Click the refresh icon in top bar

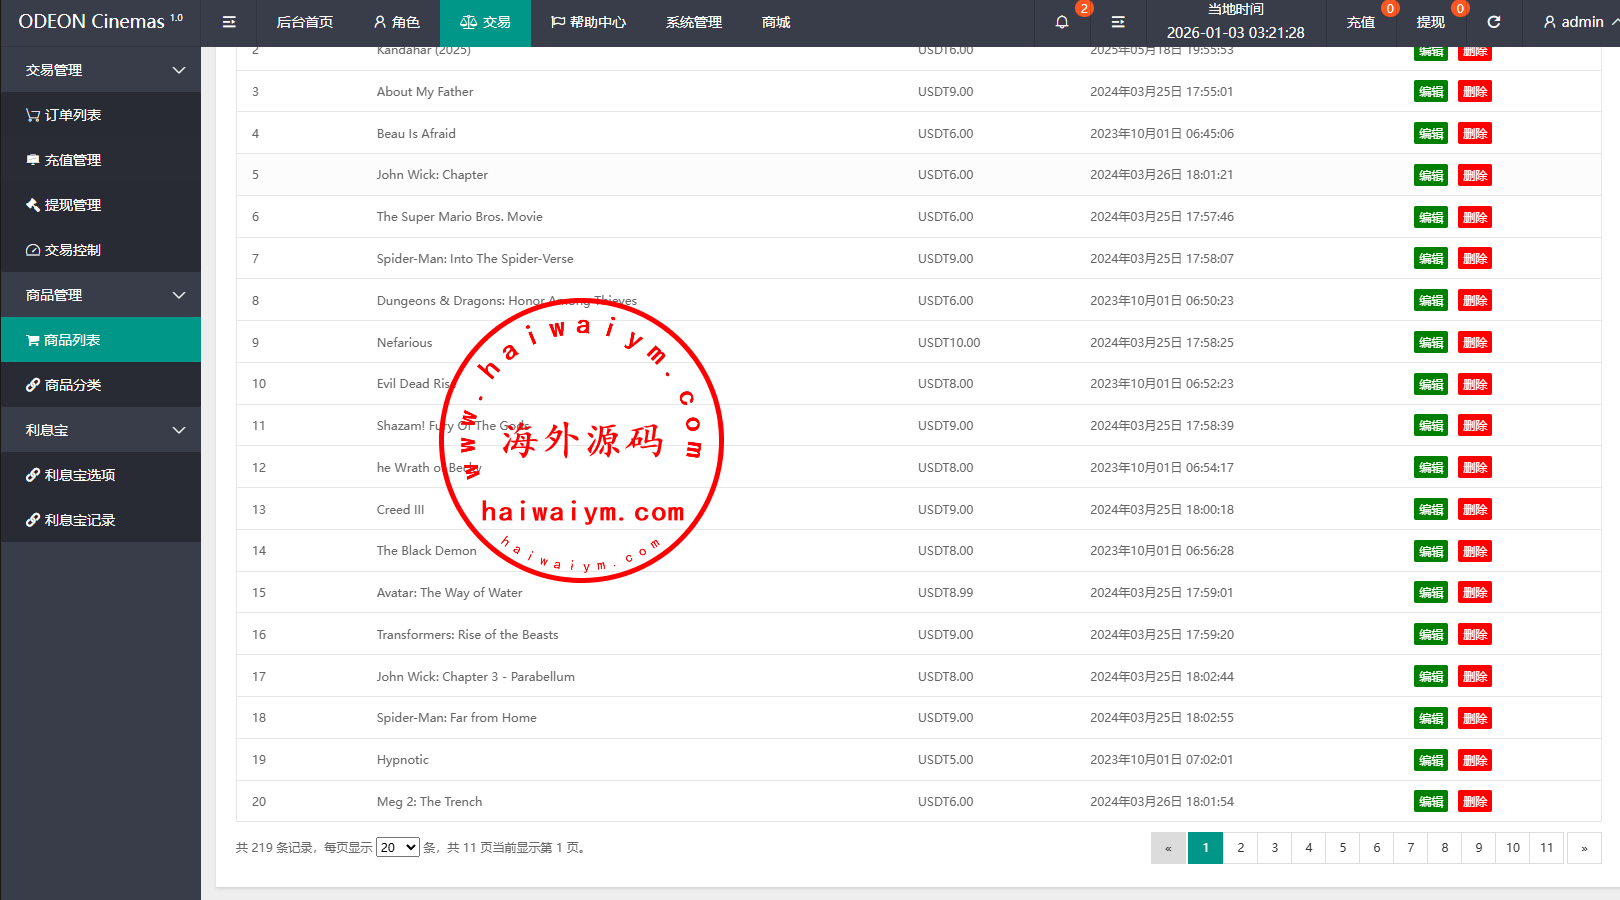tap(1494, 22)
